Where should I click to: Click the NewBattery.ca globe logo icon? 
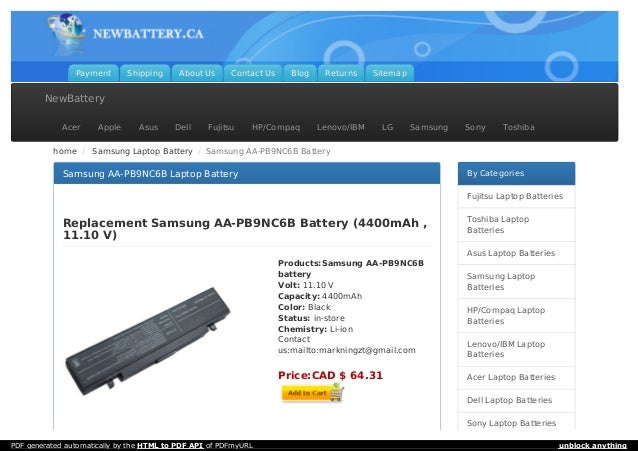click(66, 34)
